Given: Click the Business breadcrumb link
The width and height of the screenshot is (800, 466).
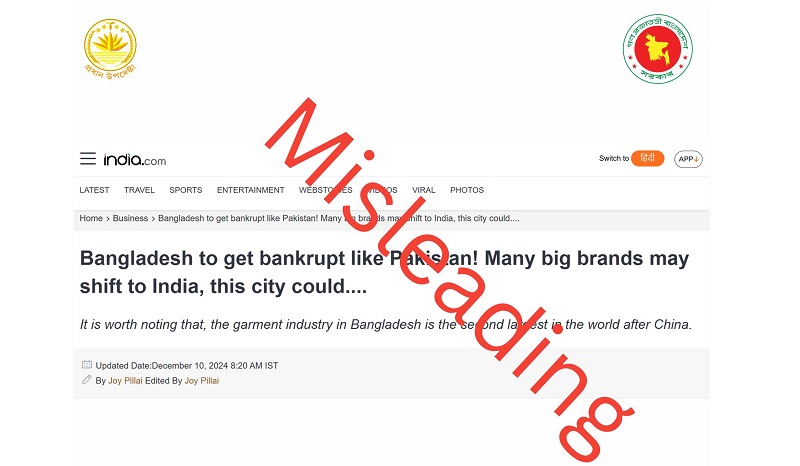Looking at the screenshot, I should (x=130, y=218).
